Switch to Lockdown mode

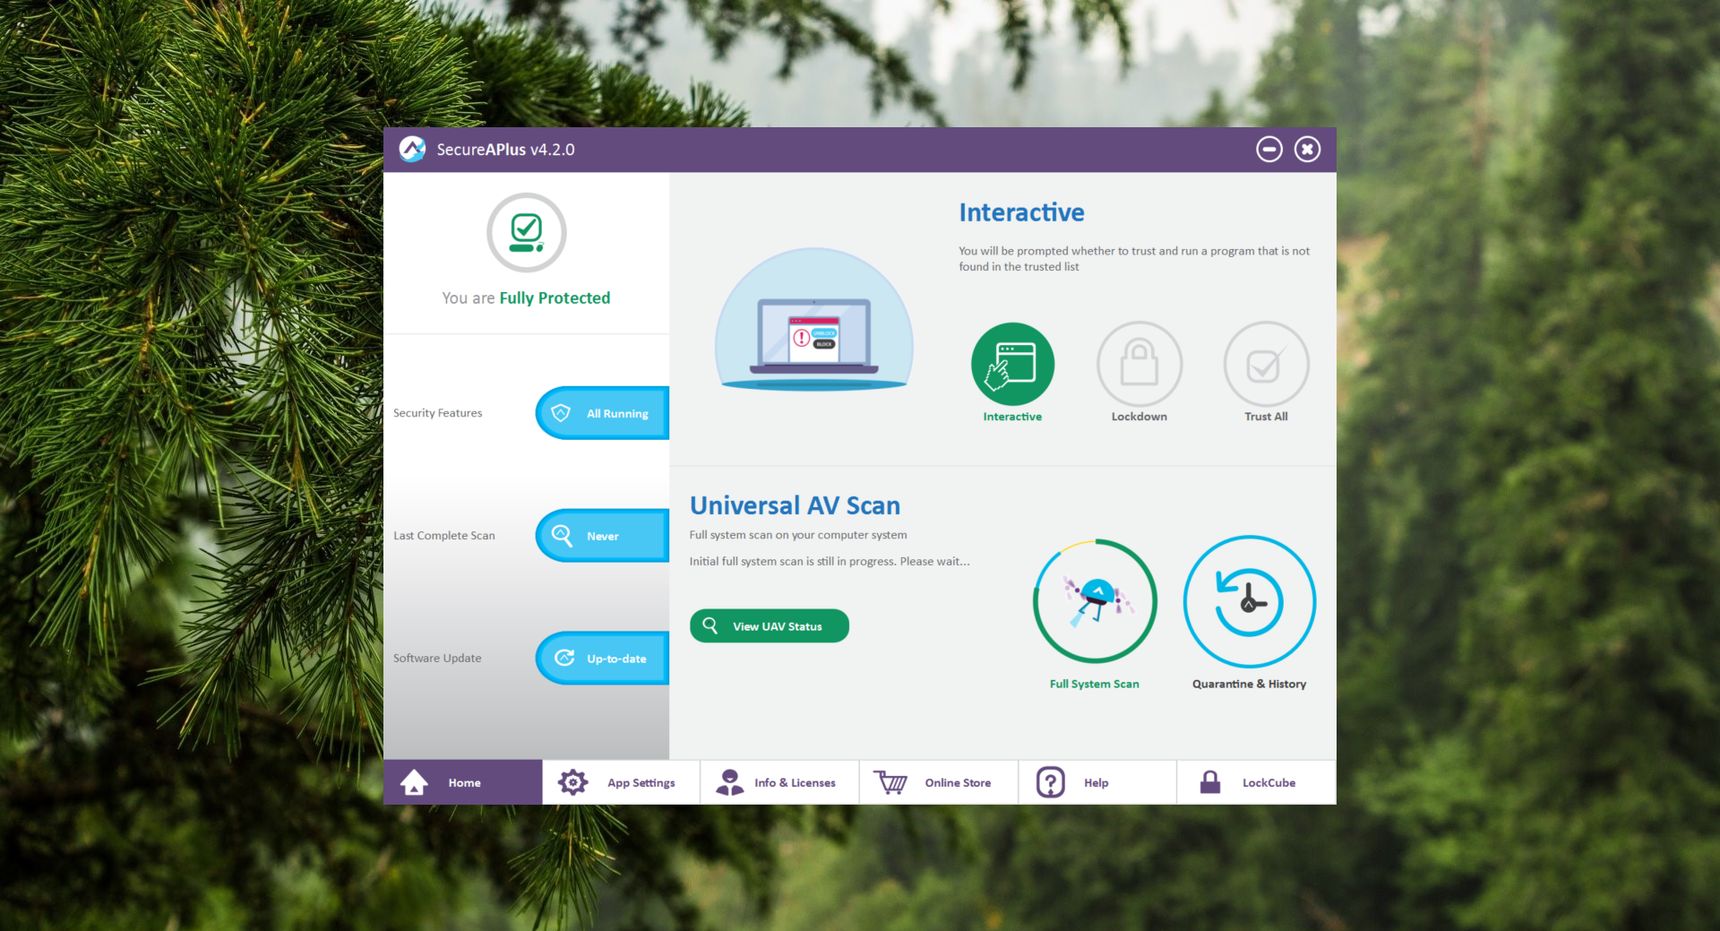point(1139,364)
